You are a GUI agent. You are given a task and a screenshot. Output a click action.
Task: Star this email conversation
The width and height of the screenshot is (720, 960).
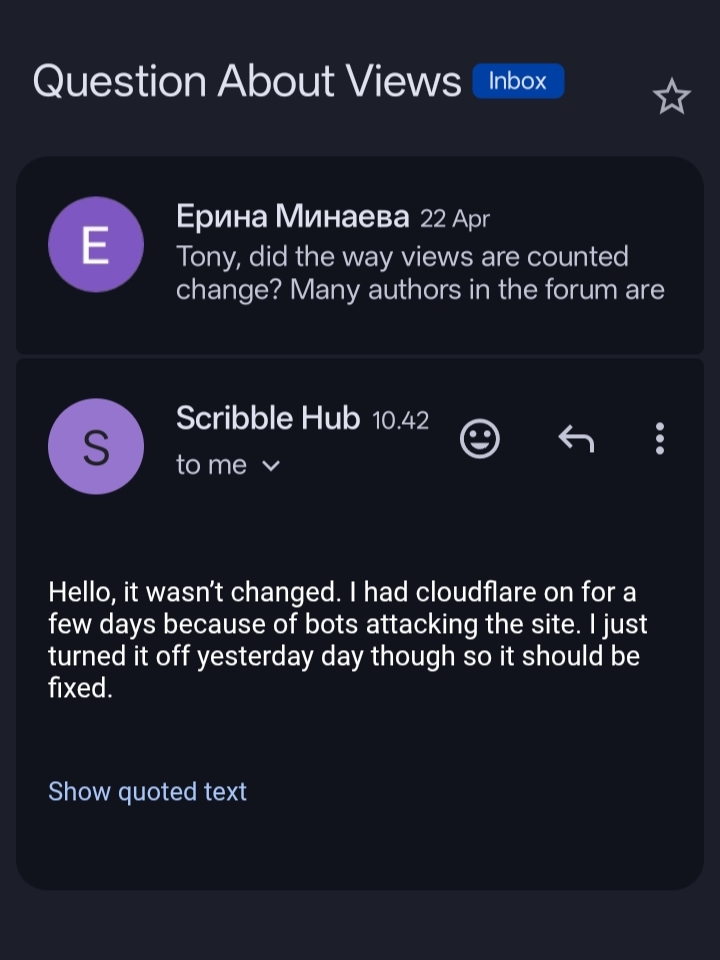pyautogui.click(x=671, y=97)
